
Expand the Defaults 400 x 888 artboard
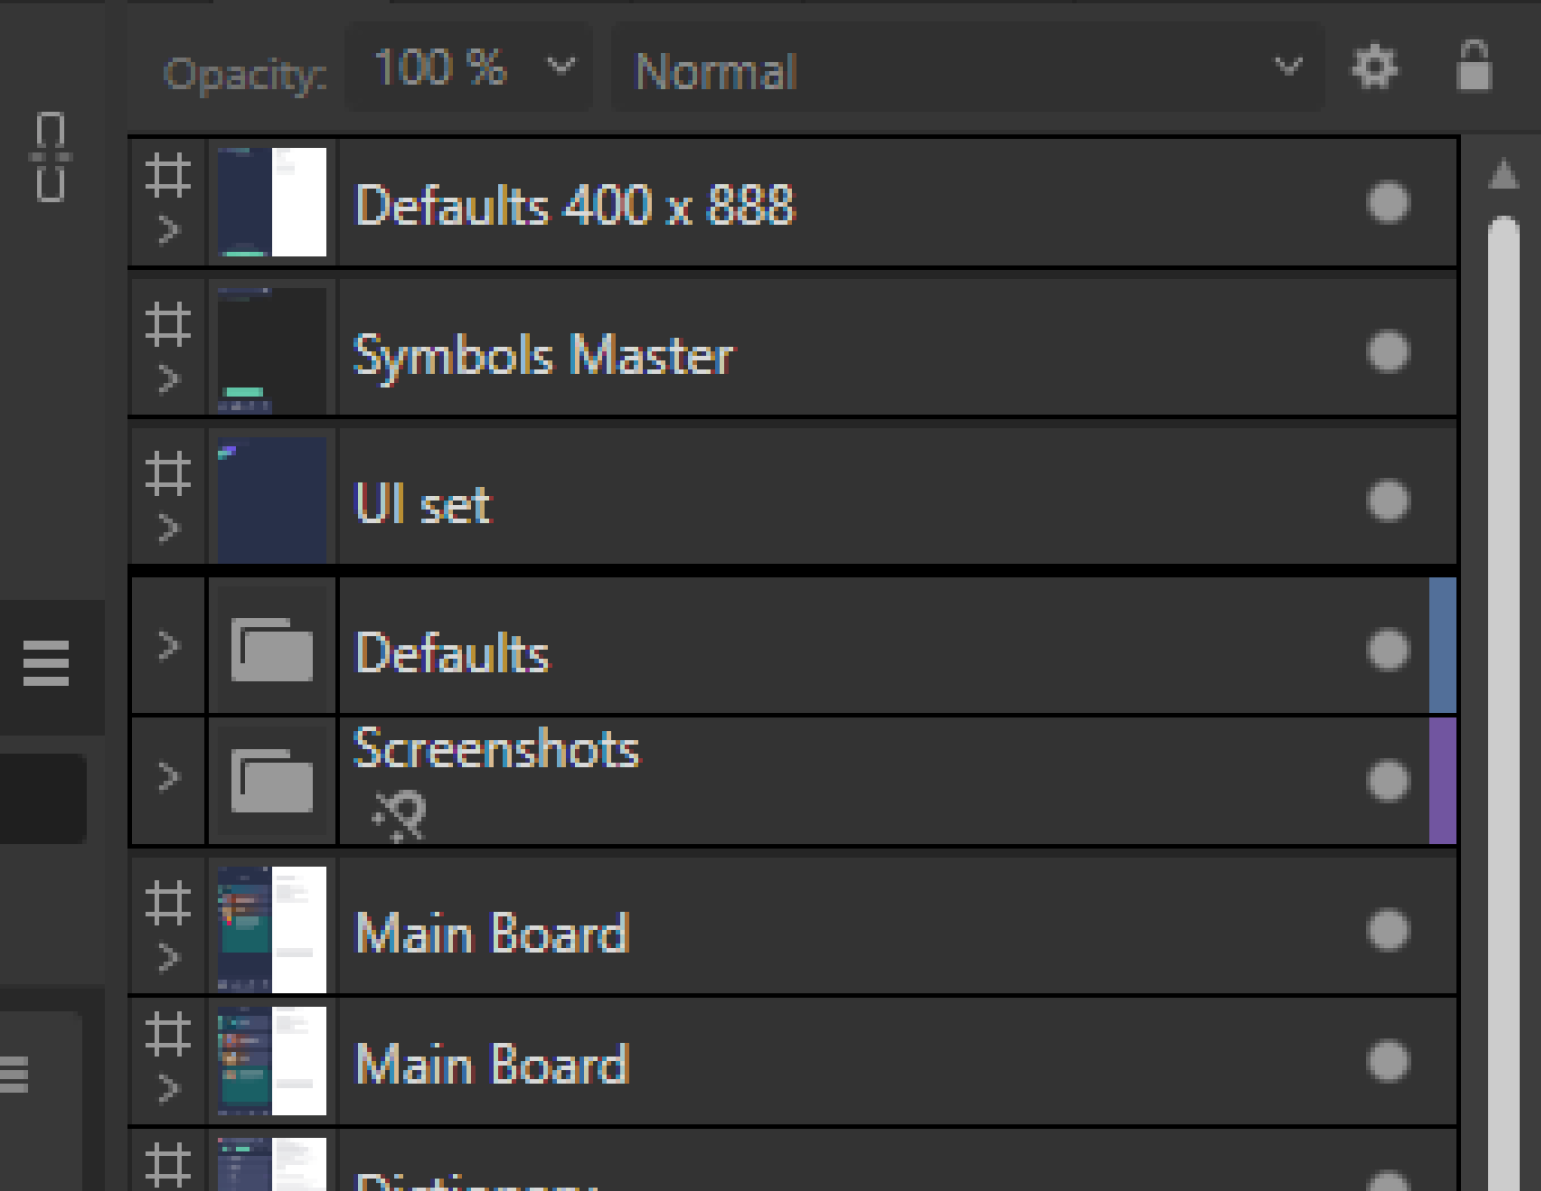point(169,231)
